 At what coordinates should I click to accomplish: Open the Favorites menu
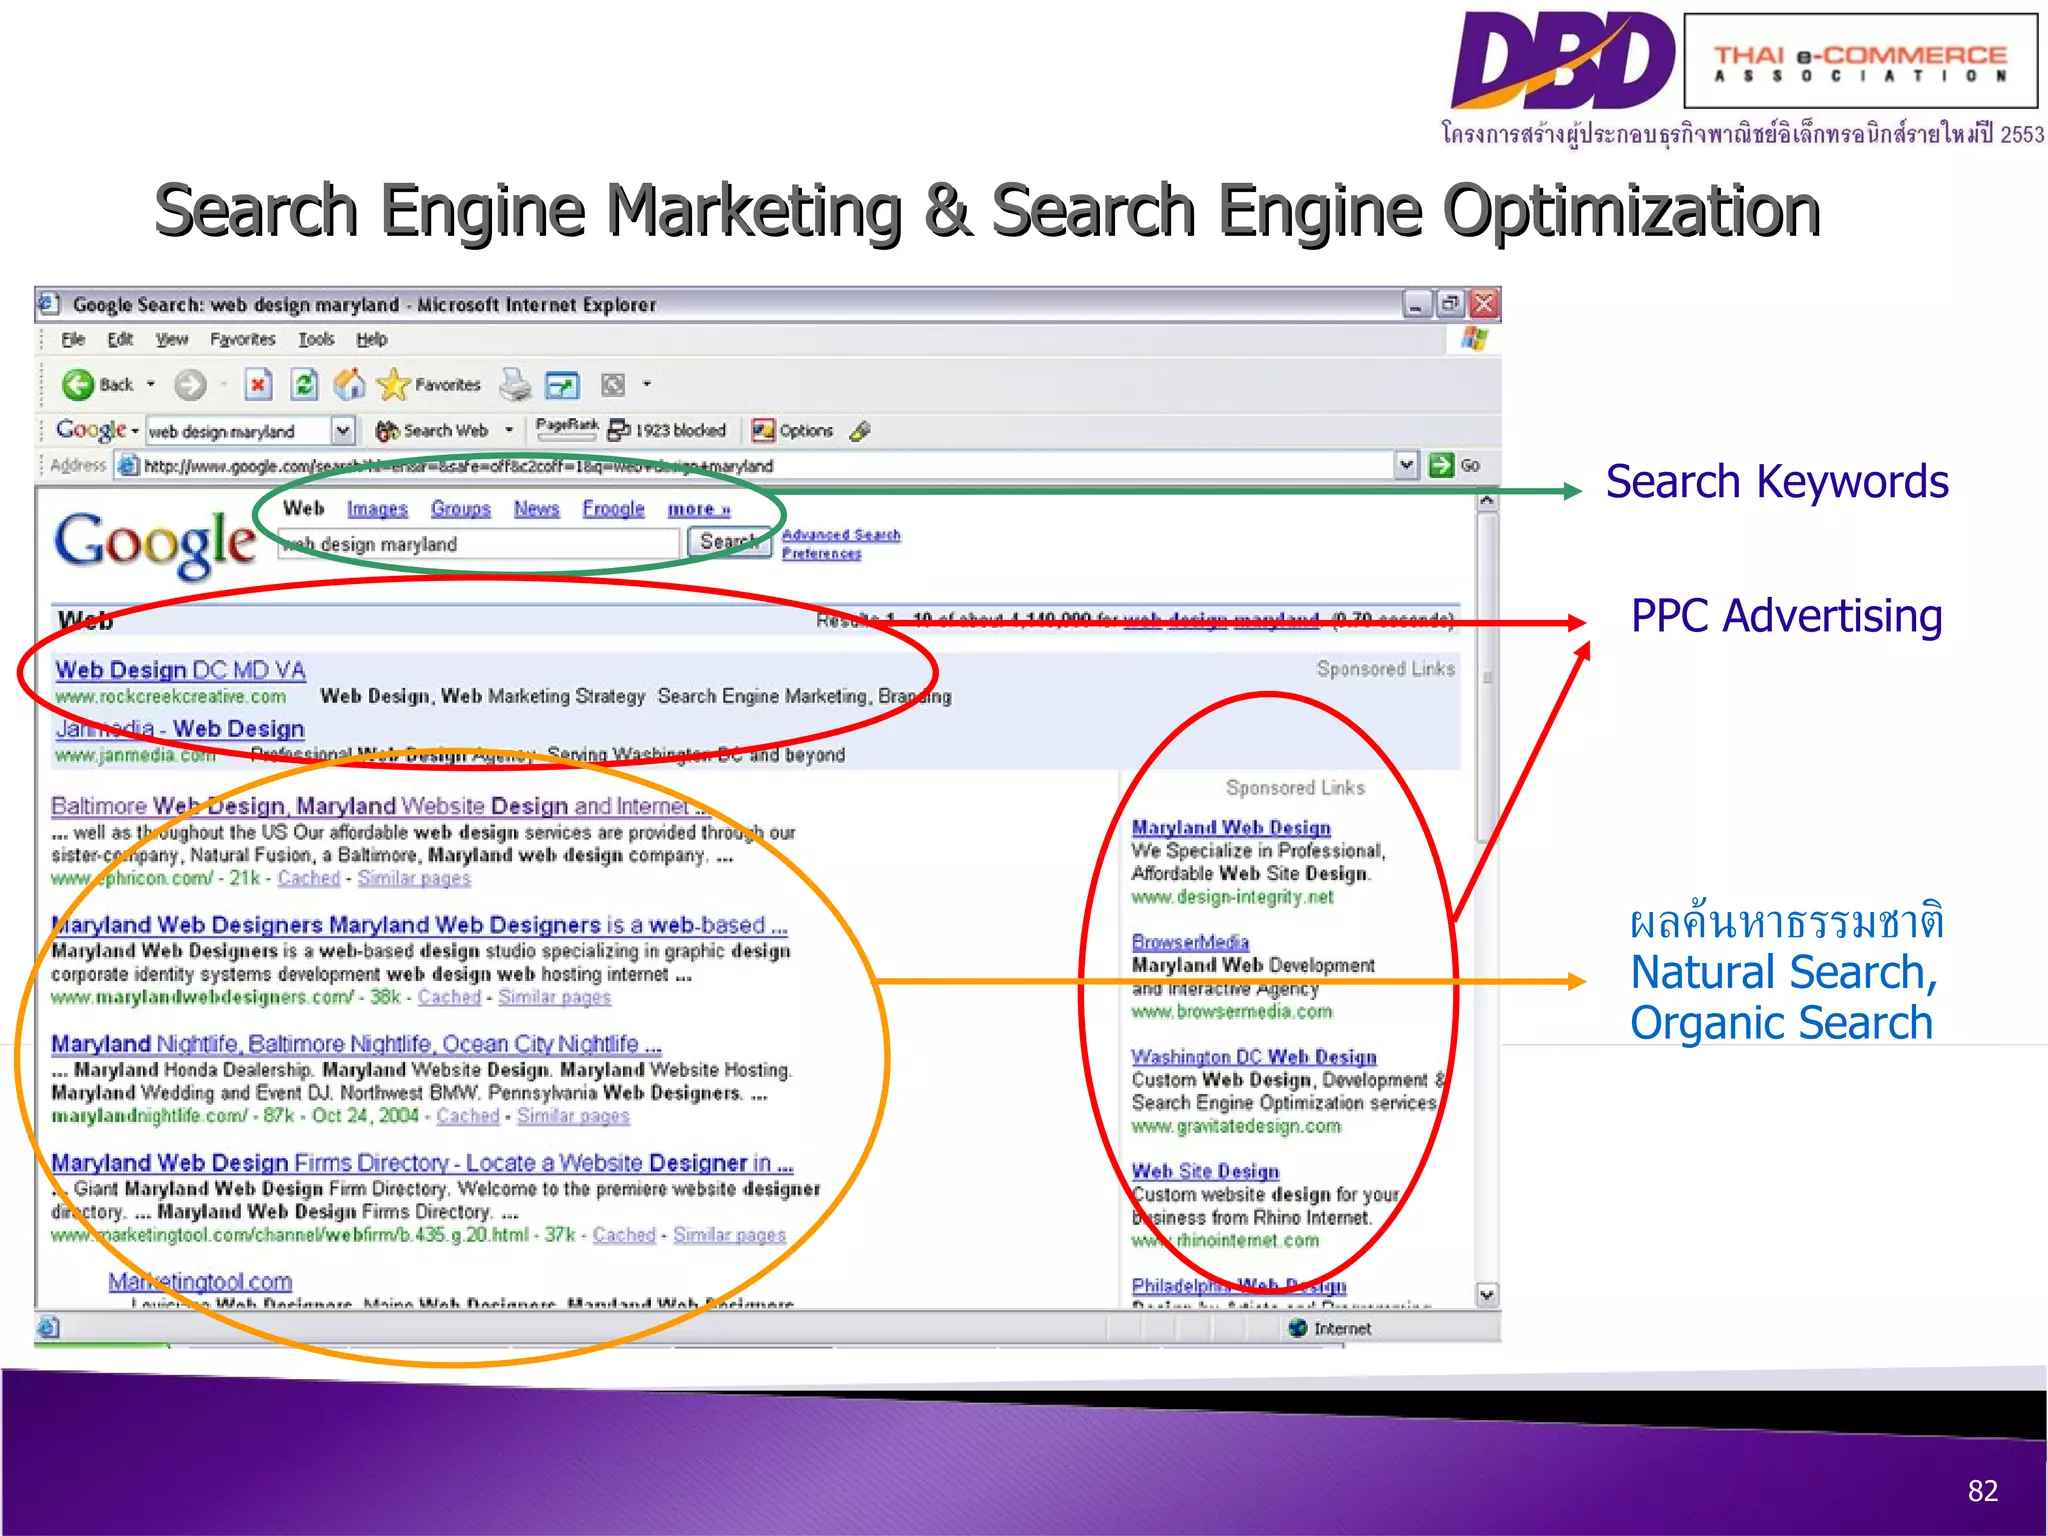[242, 339]
